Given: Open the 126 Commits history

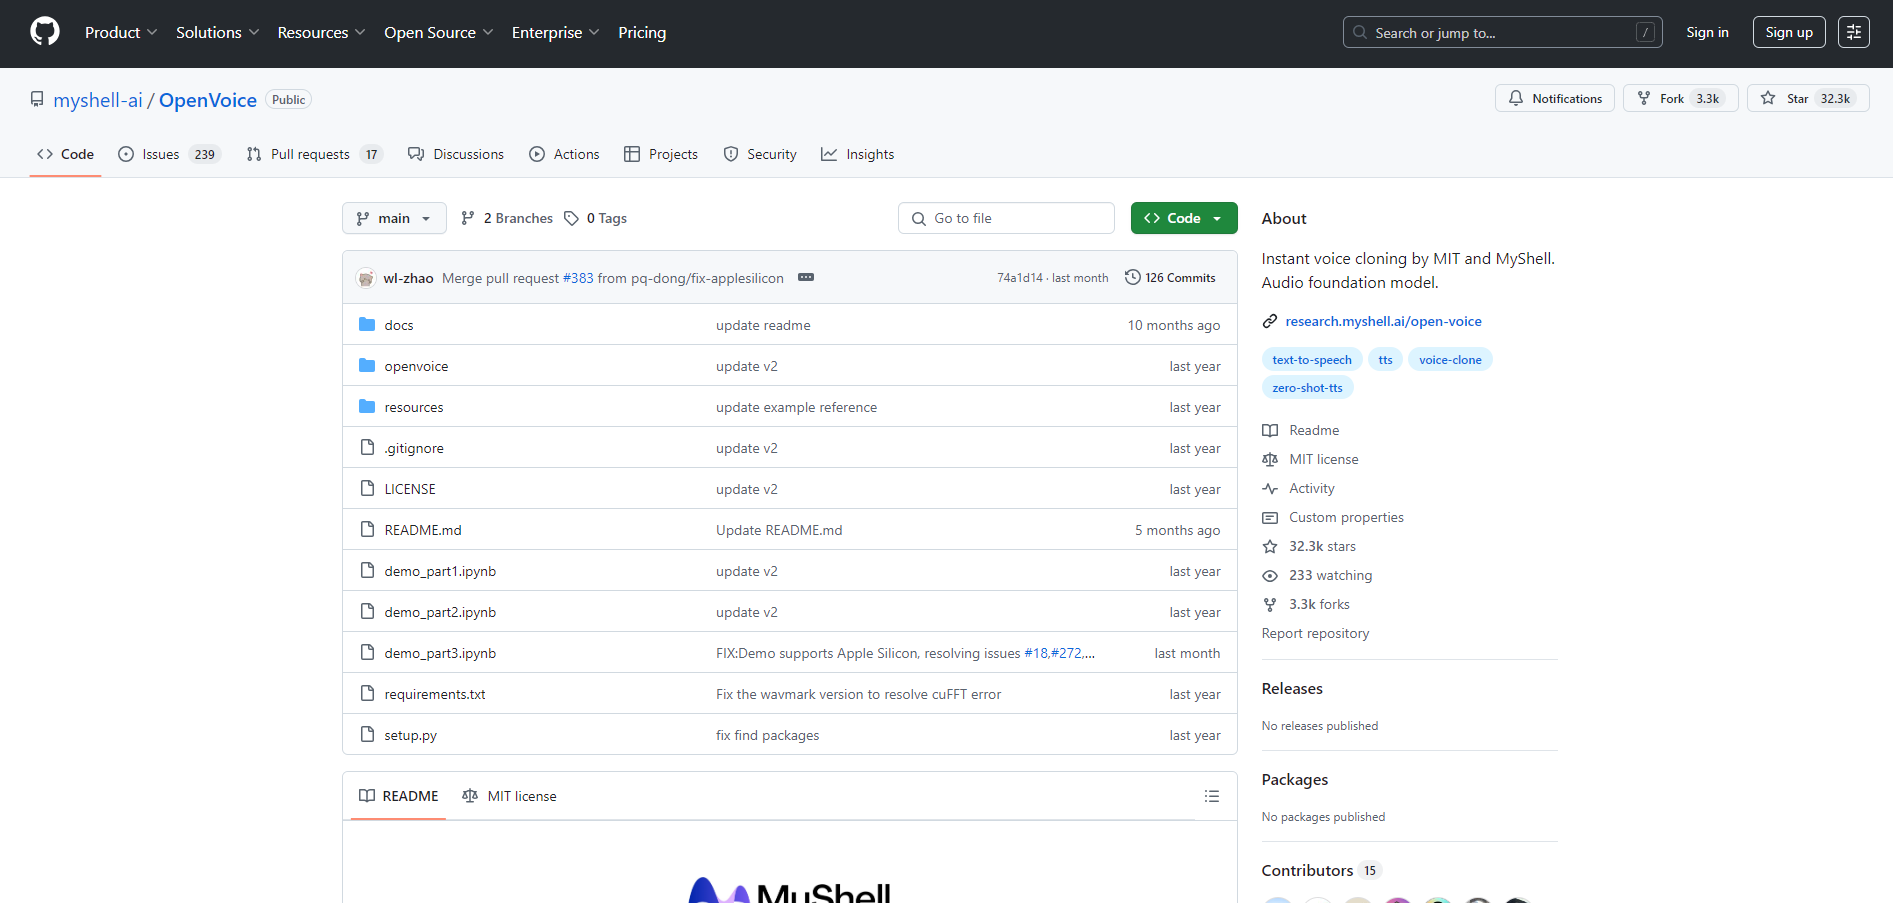Looking at the screenshot, I should tap(1170, 277).
